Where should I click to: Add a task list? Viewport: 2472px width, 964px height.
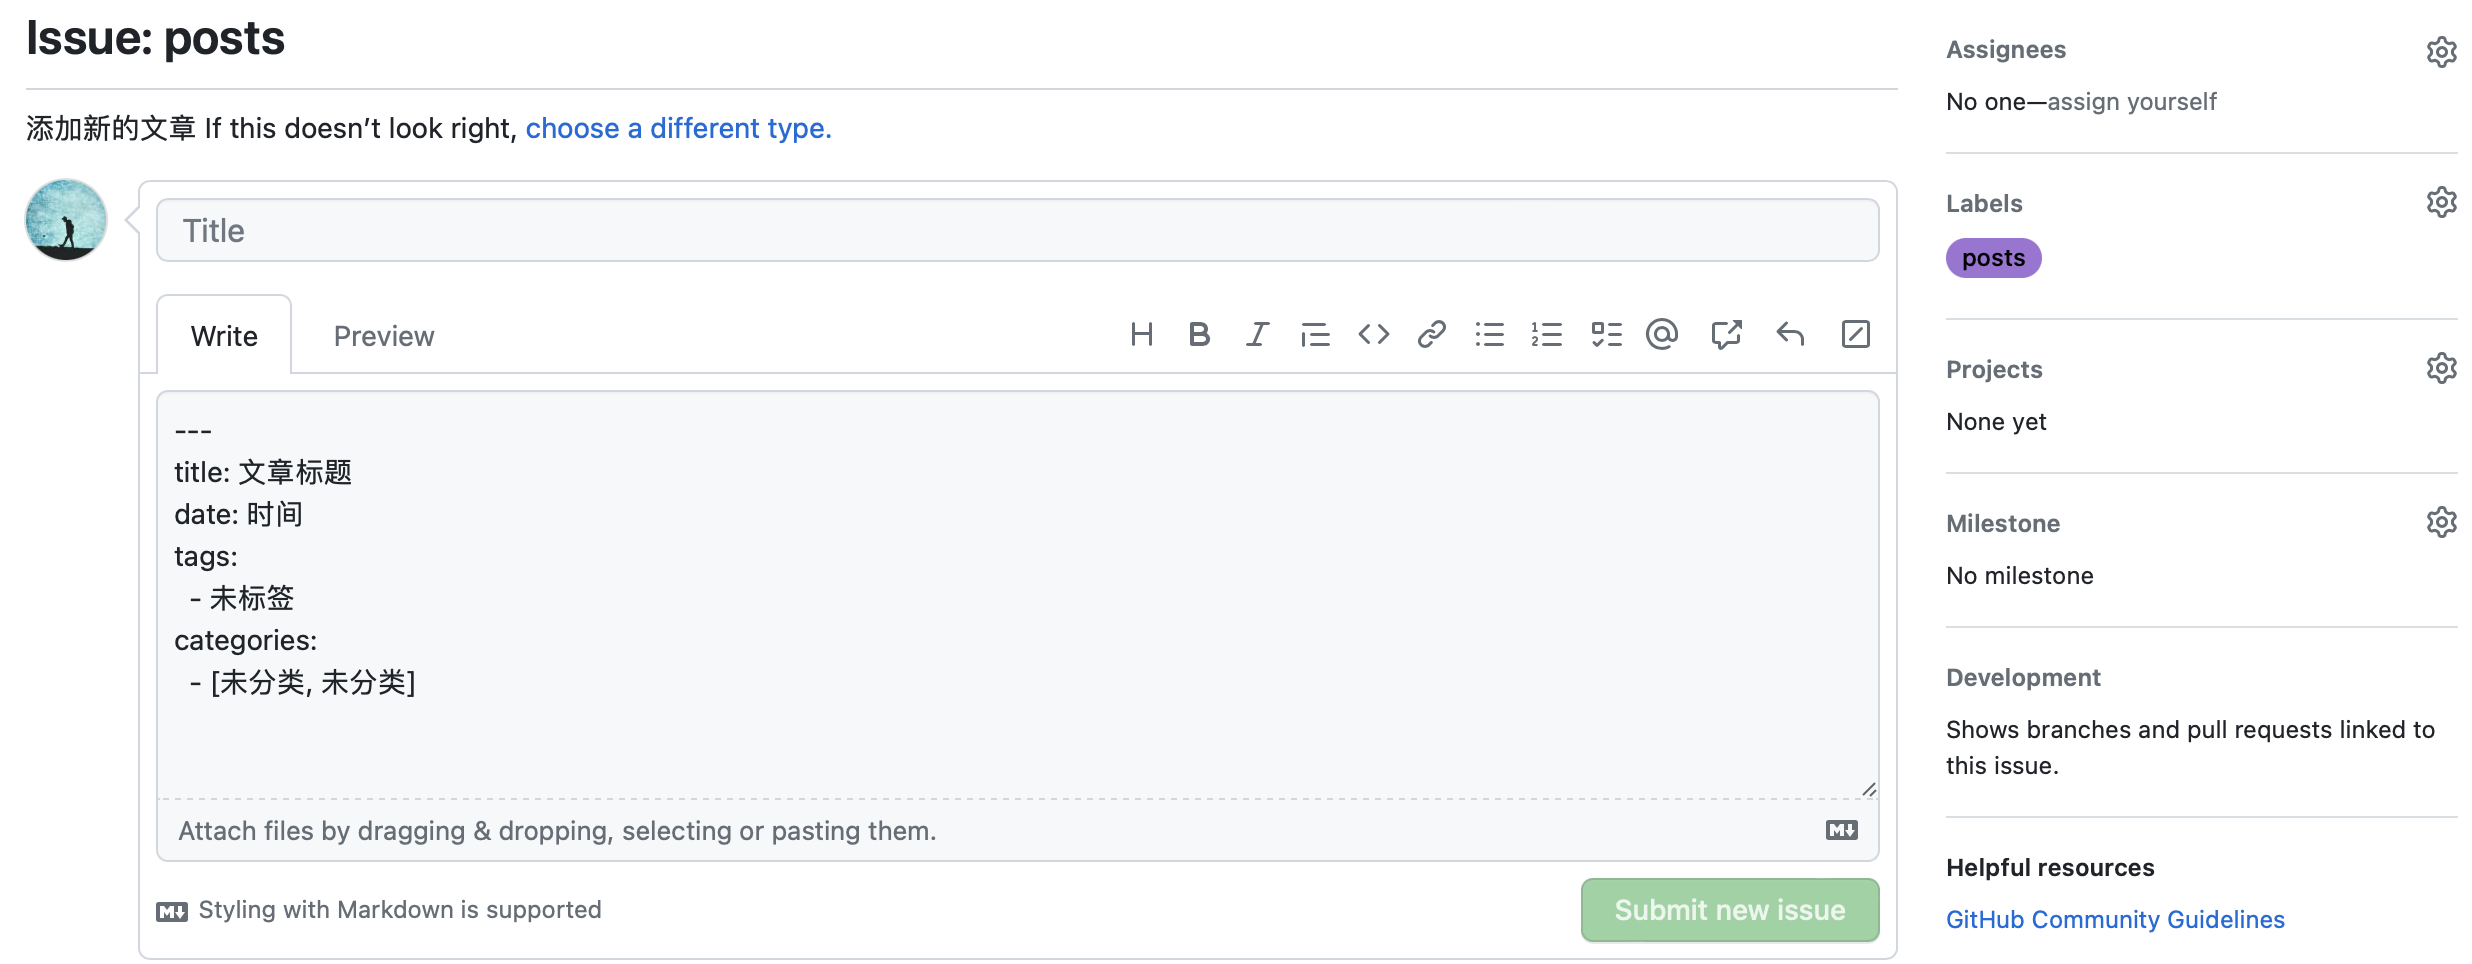(1606, 334)
